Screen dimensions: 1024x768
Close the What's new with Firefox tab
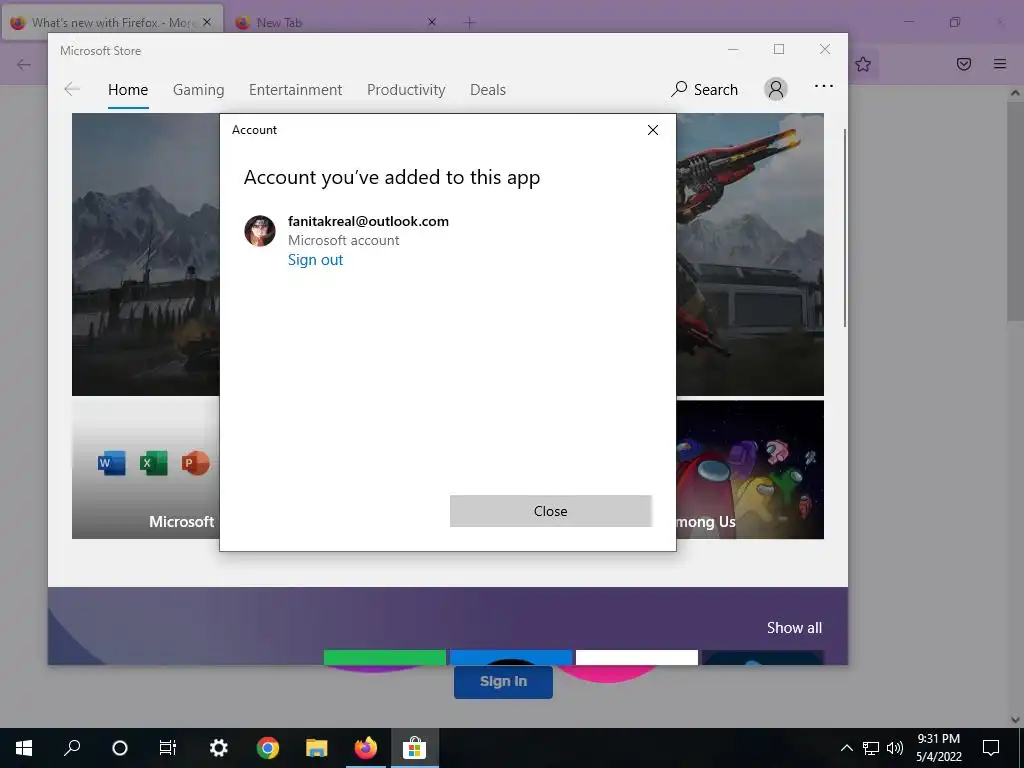coord(207,22)
